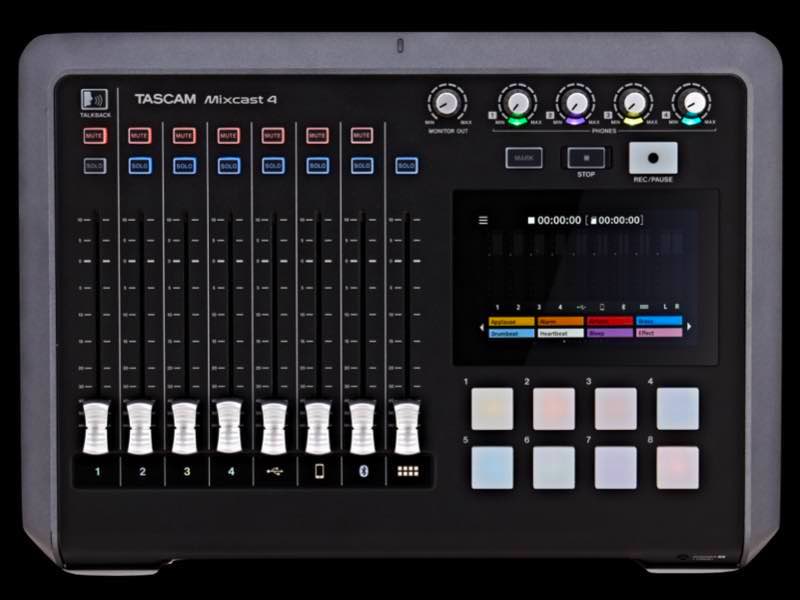This screenshot has width=800, height=600.
Task: Tap the Effect pad label on touchscreen
Action: [659, 333]
